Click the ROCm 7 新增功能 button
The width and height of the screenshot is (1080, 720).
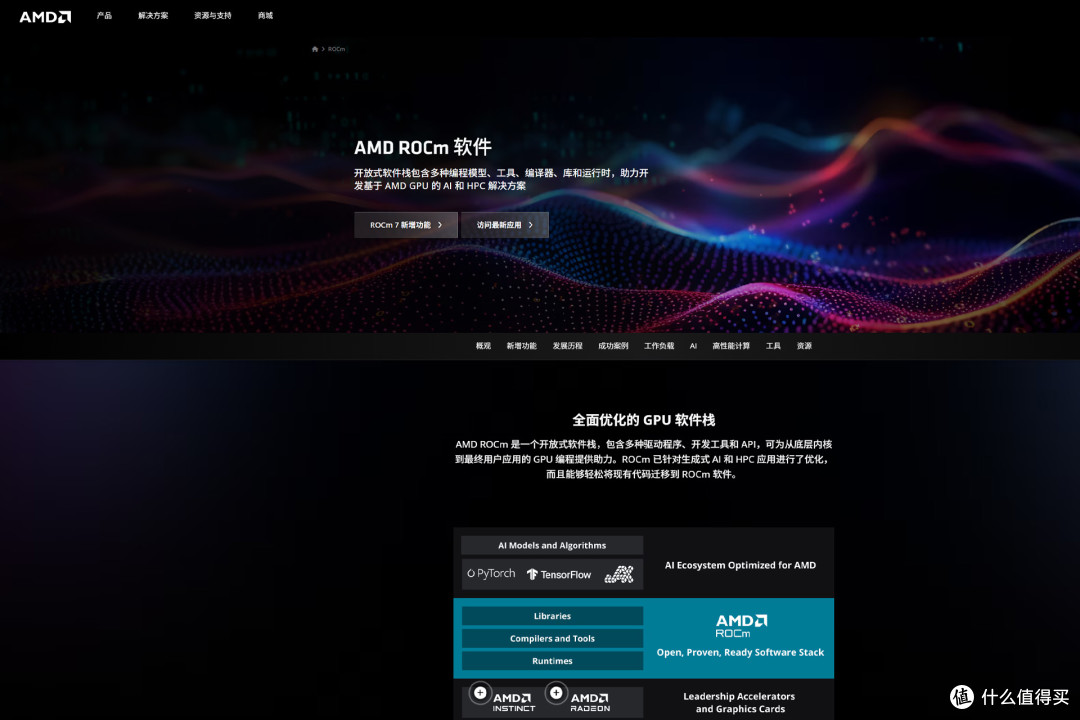point(406,225)
